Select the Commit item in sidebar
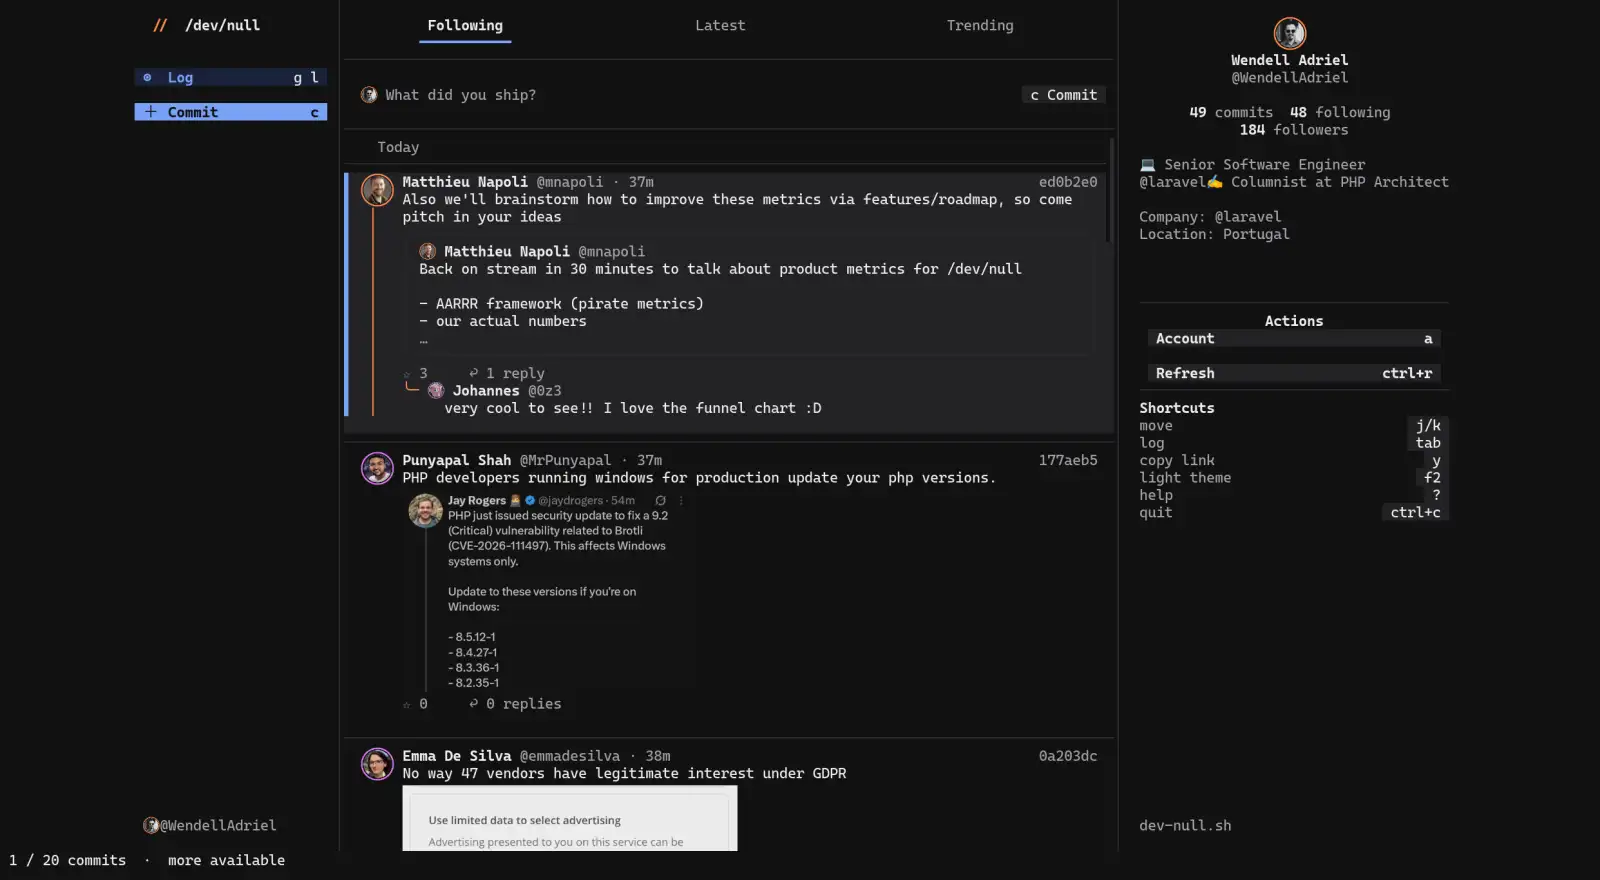The width and height of the screenshot is (1600, 880). coord(231,112)
